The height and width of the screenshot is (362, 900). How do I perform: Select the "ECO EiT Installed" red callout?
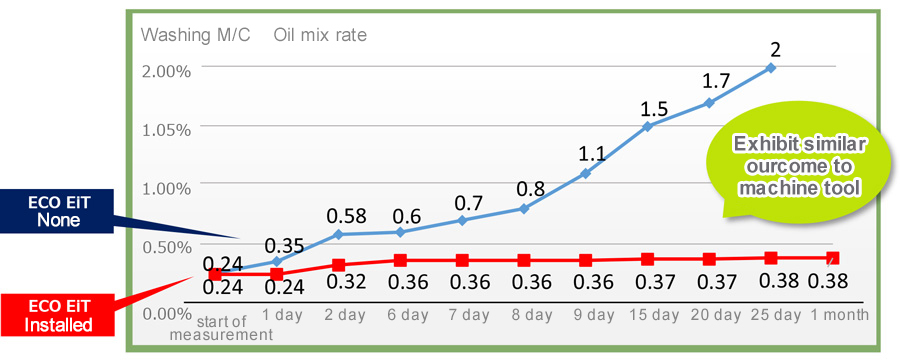click(x=59, y=315)
